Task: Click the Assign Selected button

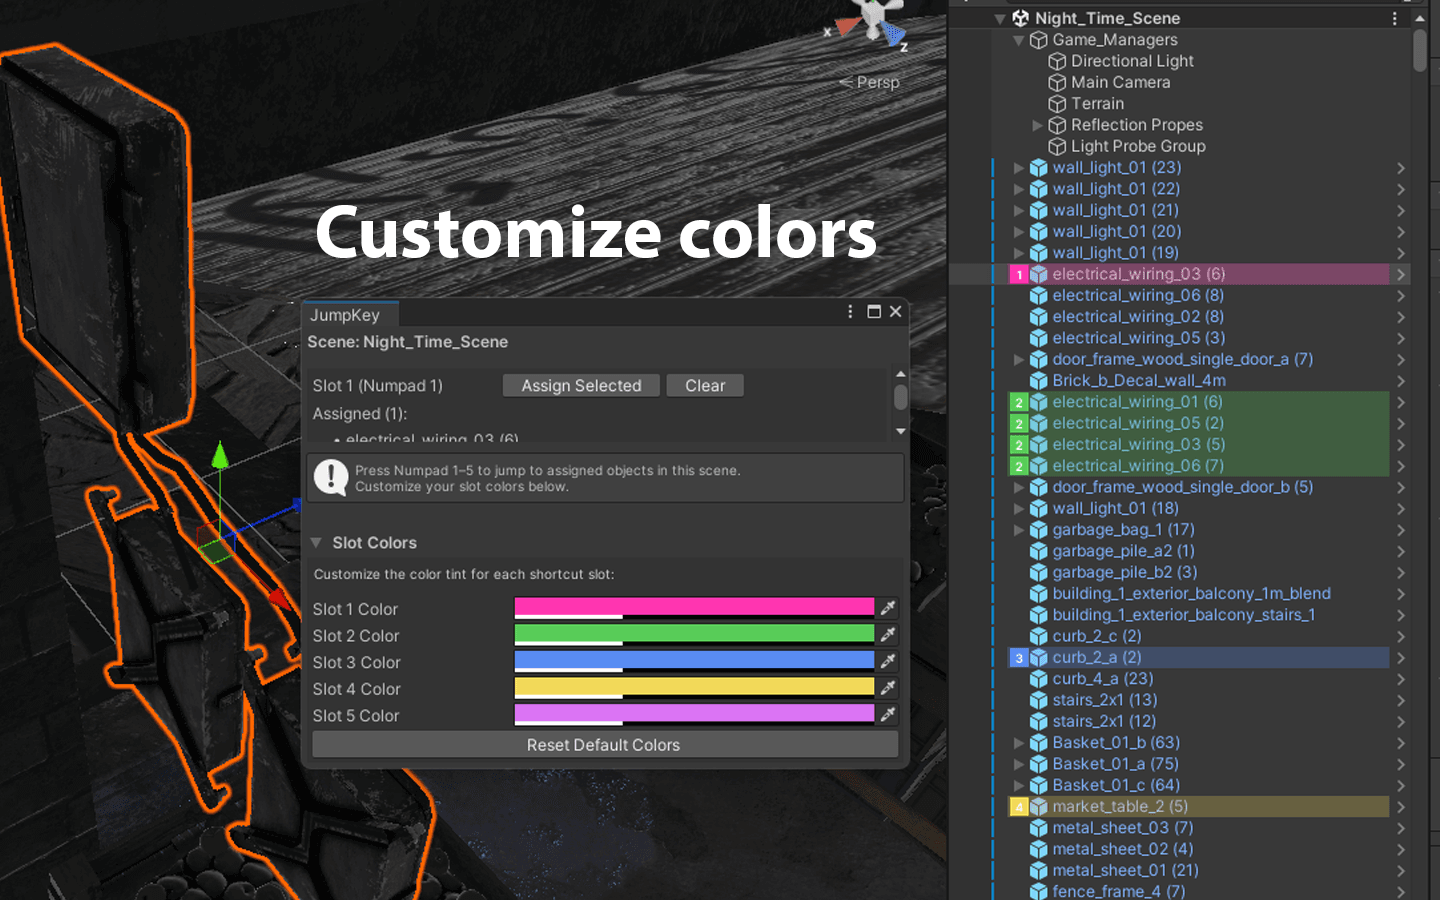Action: (x=581, y=386)
